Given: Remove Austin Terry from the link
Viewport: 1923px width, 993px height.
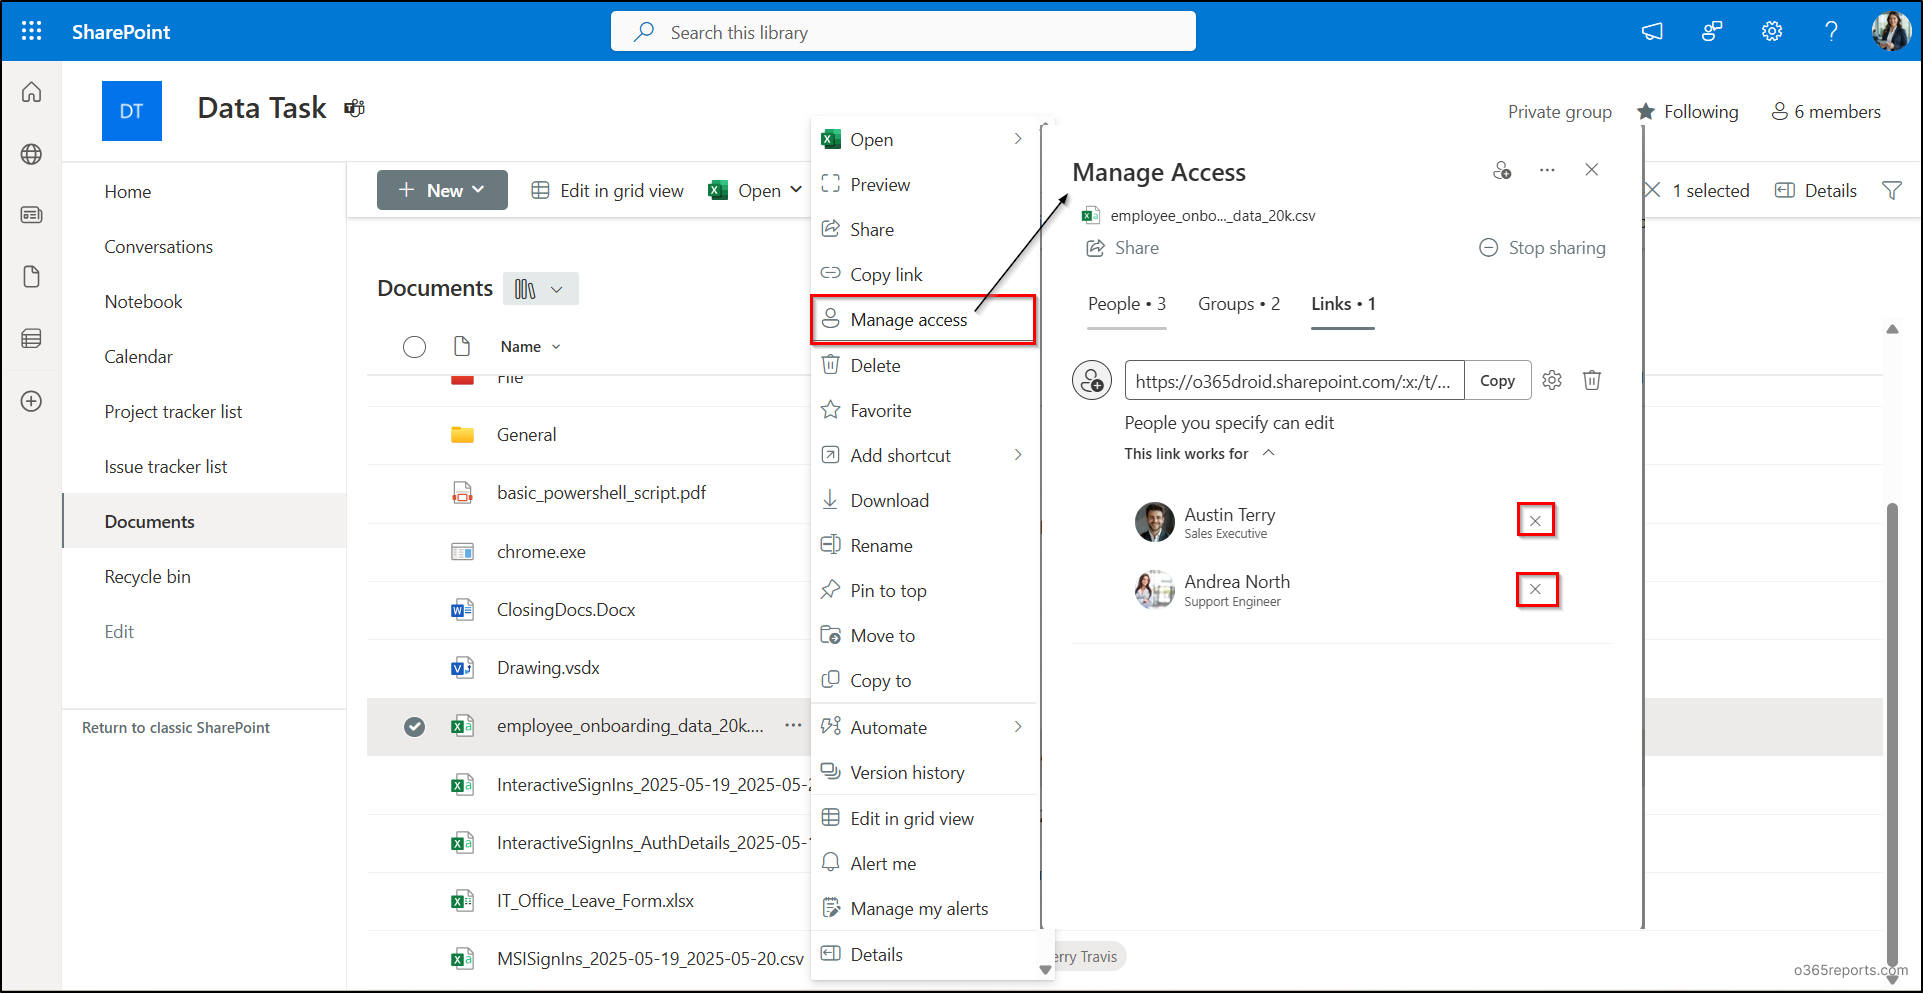Looking at the screenshot, I should 1535,520.
